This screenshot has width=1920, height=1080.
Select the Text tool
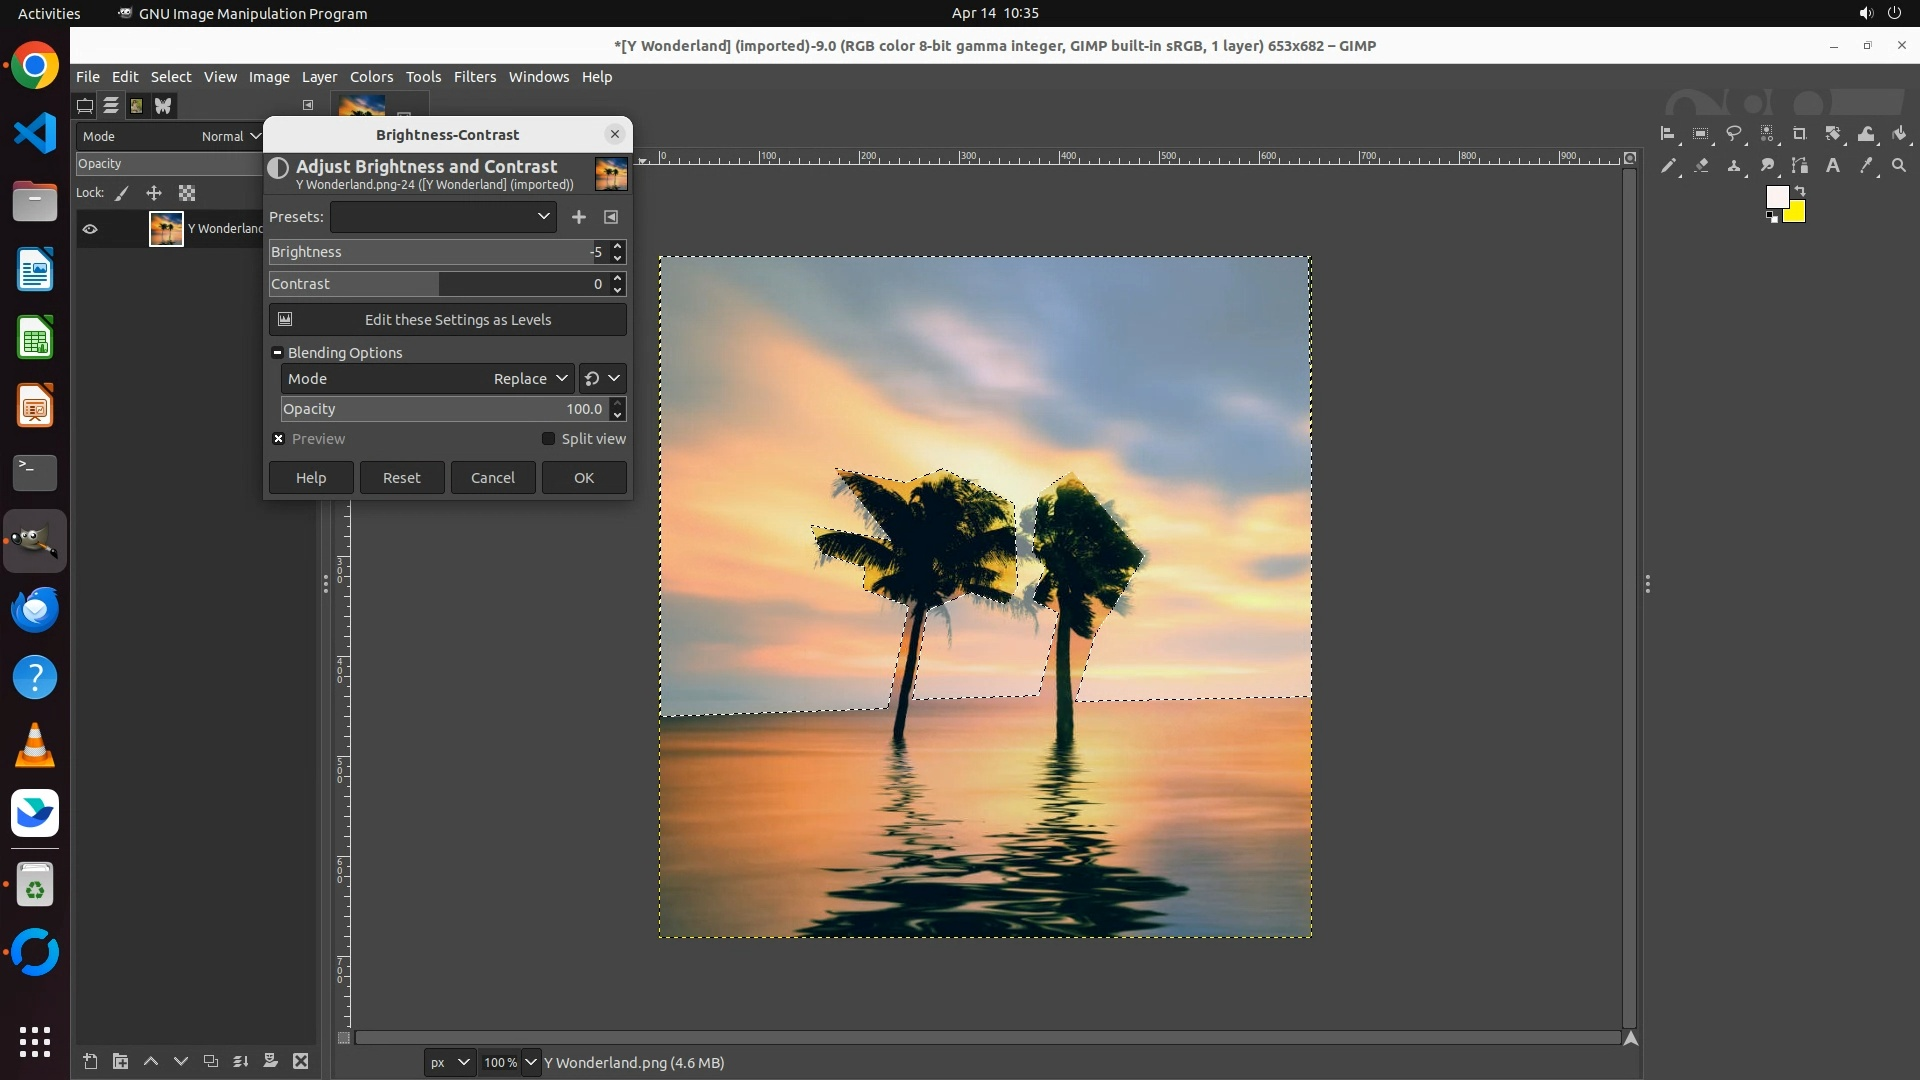coord(1833,166)
